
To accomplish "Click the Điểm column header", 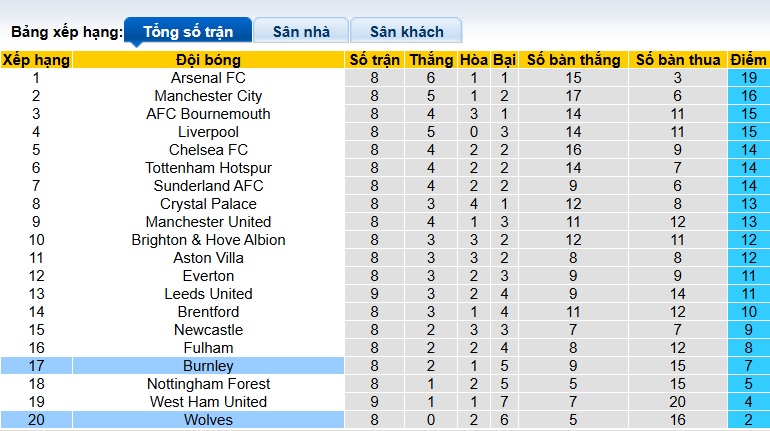I will tap(747, 60).
